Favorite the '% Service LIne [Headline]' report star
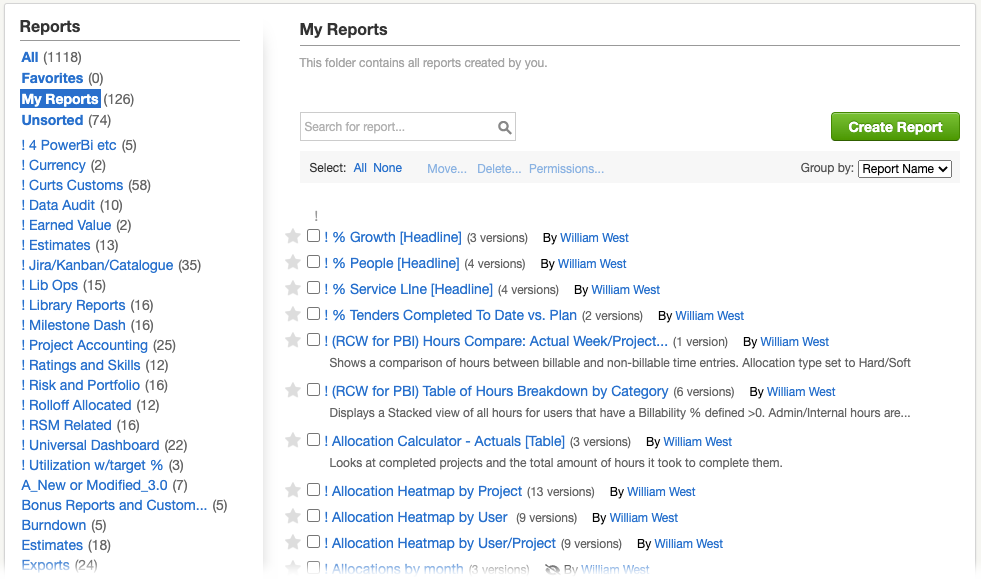This screenshot has height=579, width=981. pyautogui.click(x=293, y=289)
